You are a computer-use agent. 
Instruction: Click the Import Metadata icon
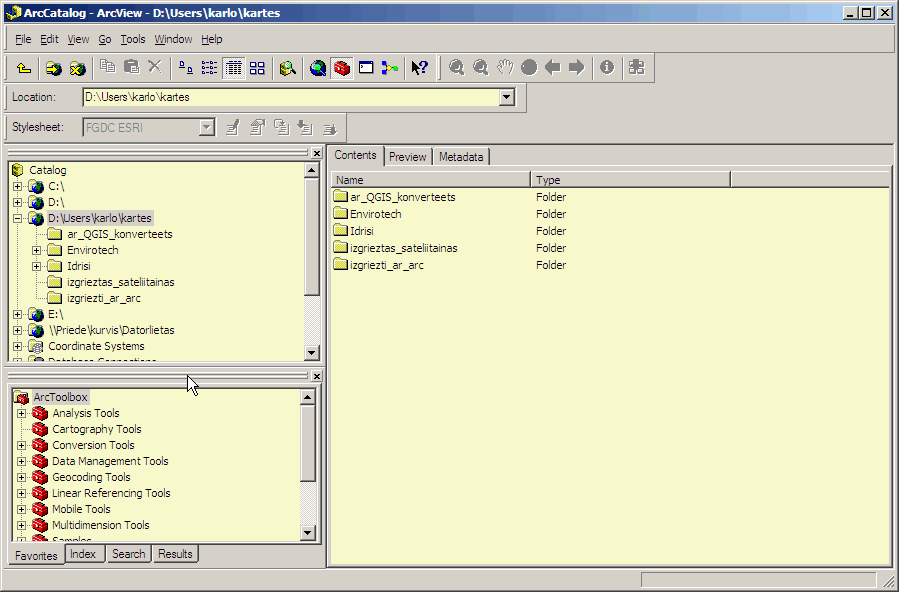pyautogui.click(x=305, y=127)
